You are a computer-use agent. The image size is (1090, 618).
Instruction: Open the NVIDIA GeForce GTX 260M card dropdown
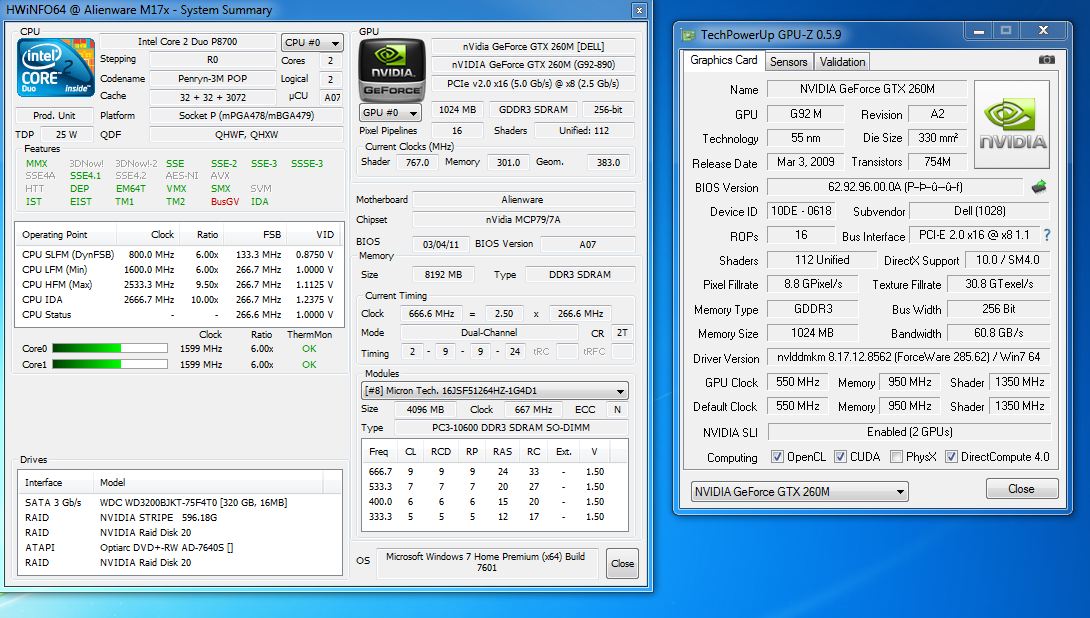click(x=799, y=491)
